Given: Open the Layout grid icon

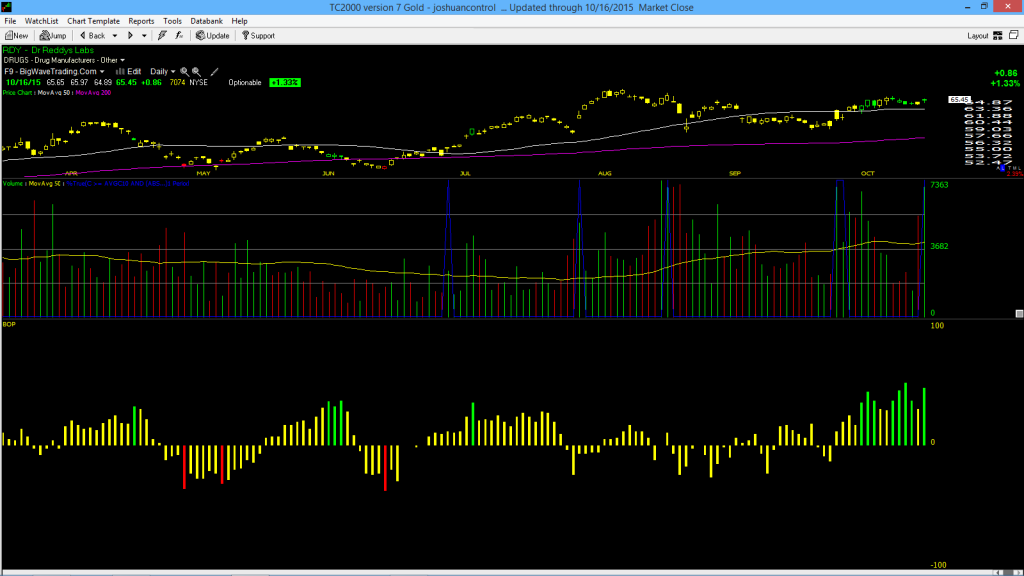Looking at the screenshot, I should 998,36.
